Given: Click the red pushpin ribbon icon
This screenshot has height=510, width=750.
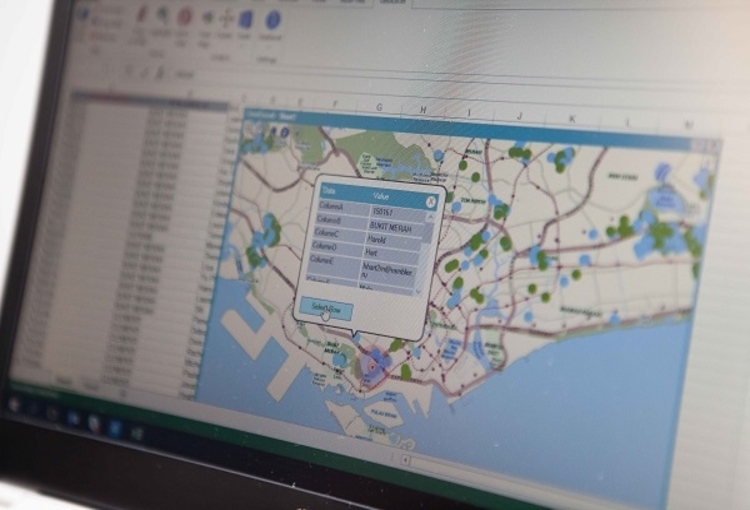Looking at the screenshot, I should (x=140, y=16).
